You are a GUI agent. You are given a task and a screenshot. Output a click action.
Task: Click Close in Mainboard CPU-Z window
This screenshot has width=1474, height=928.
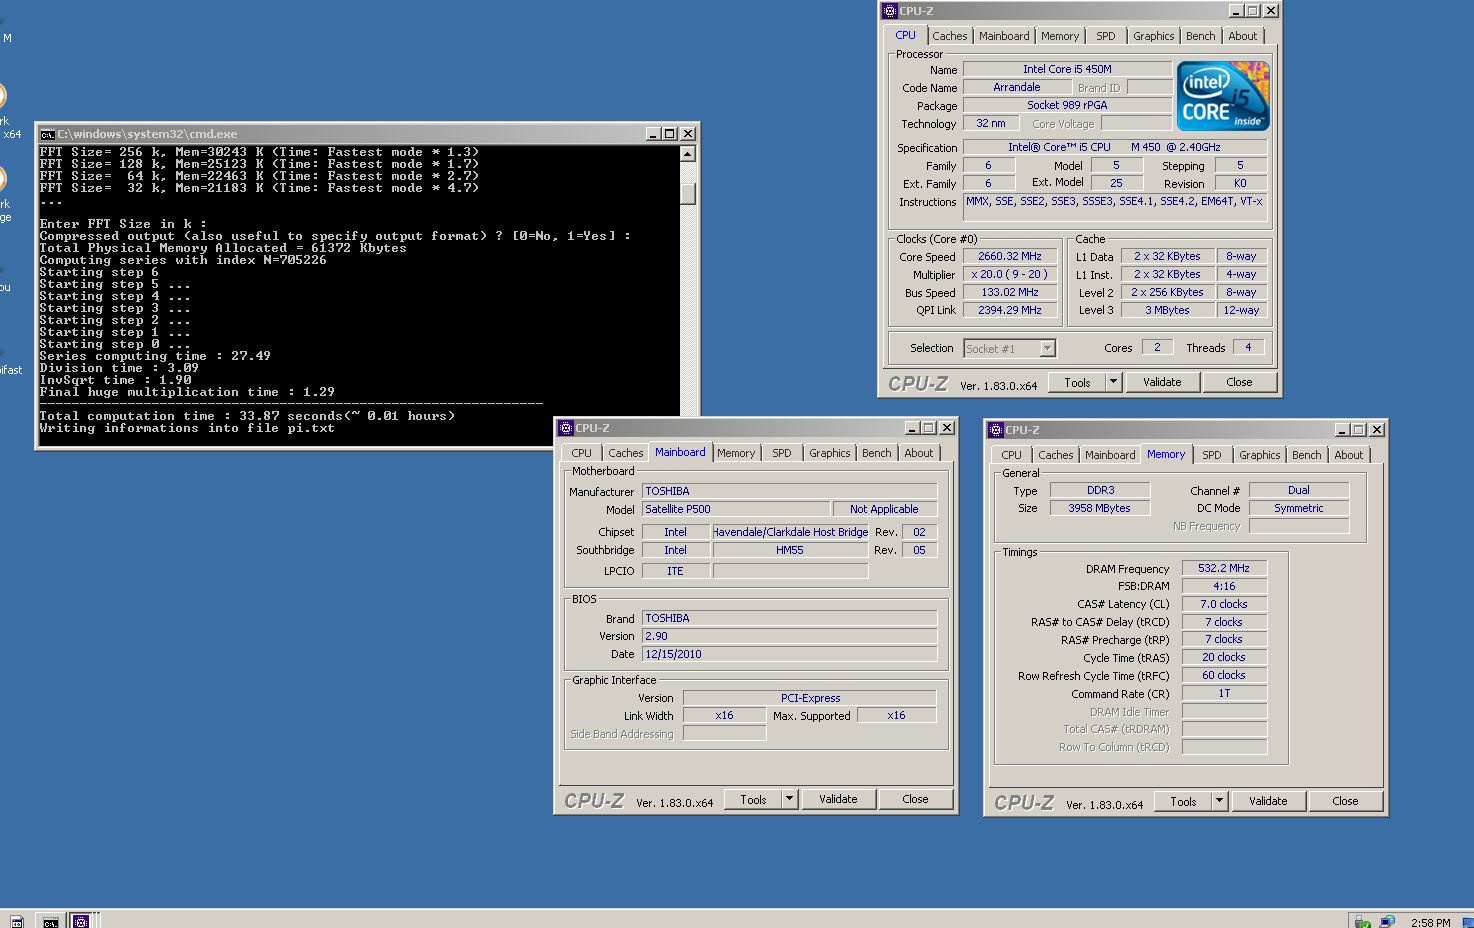[x=915, y=799]
